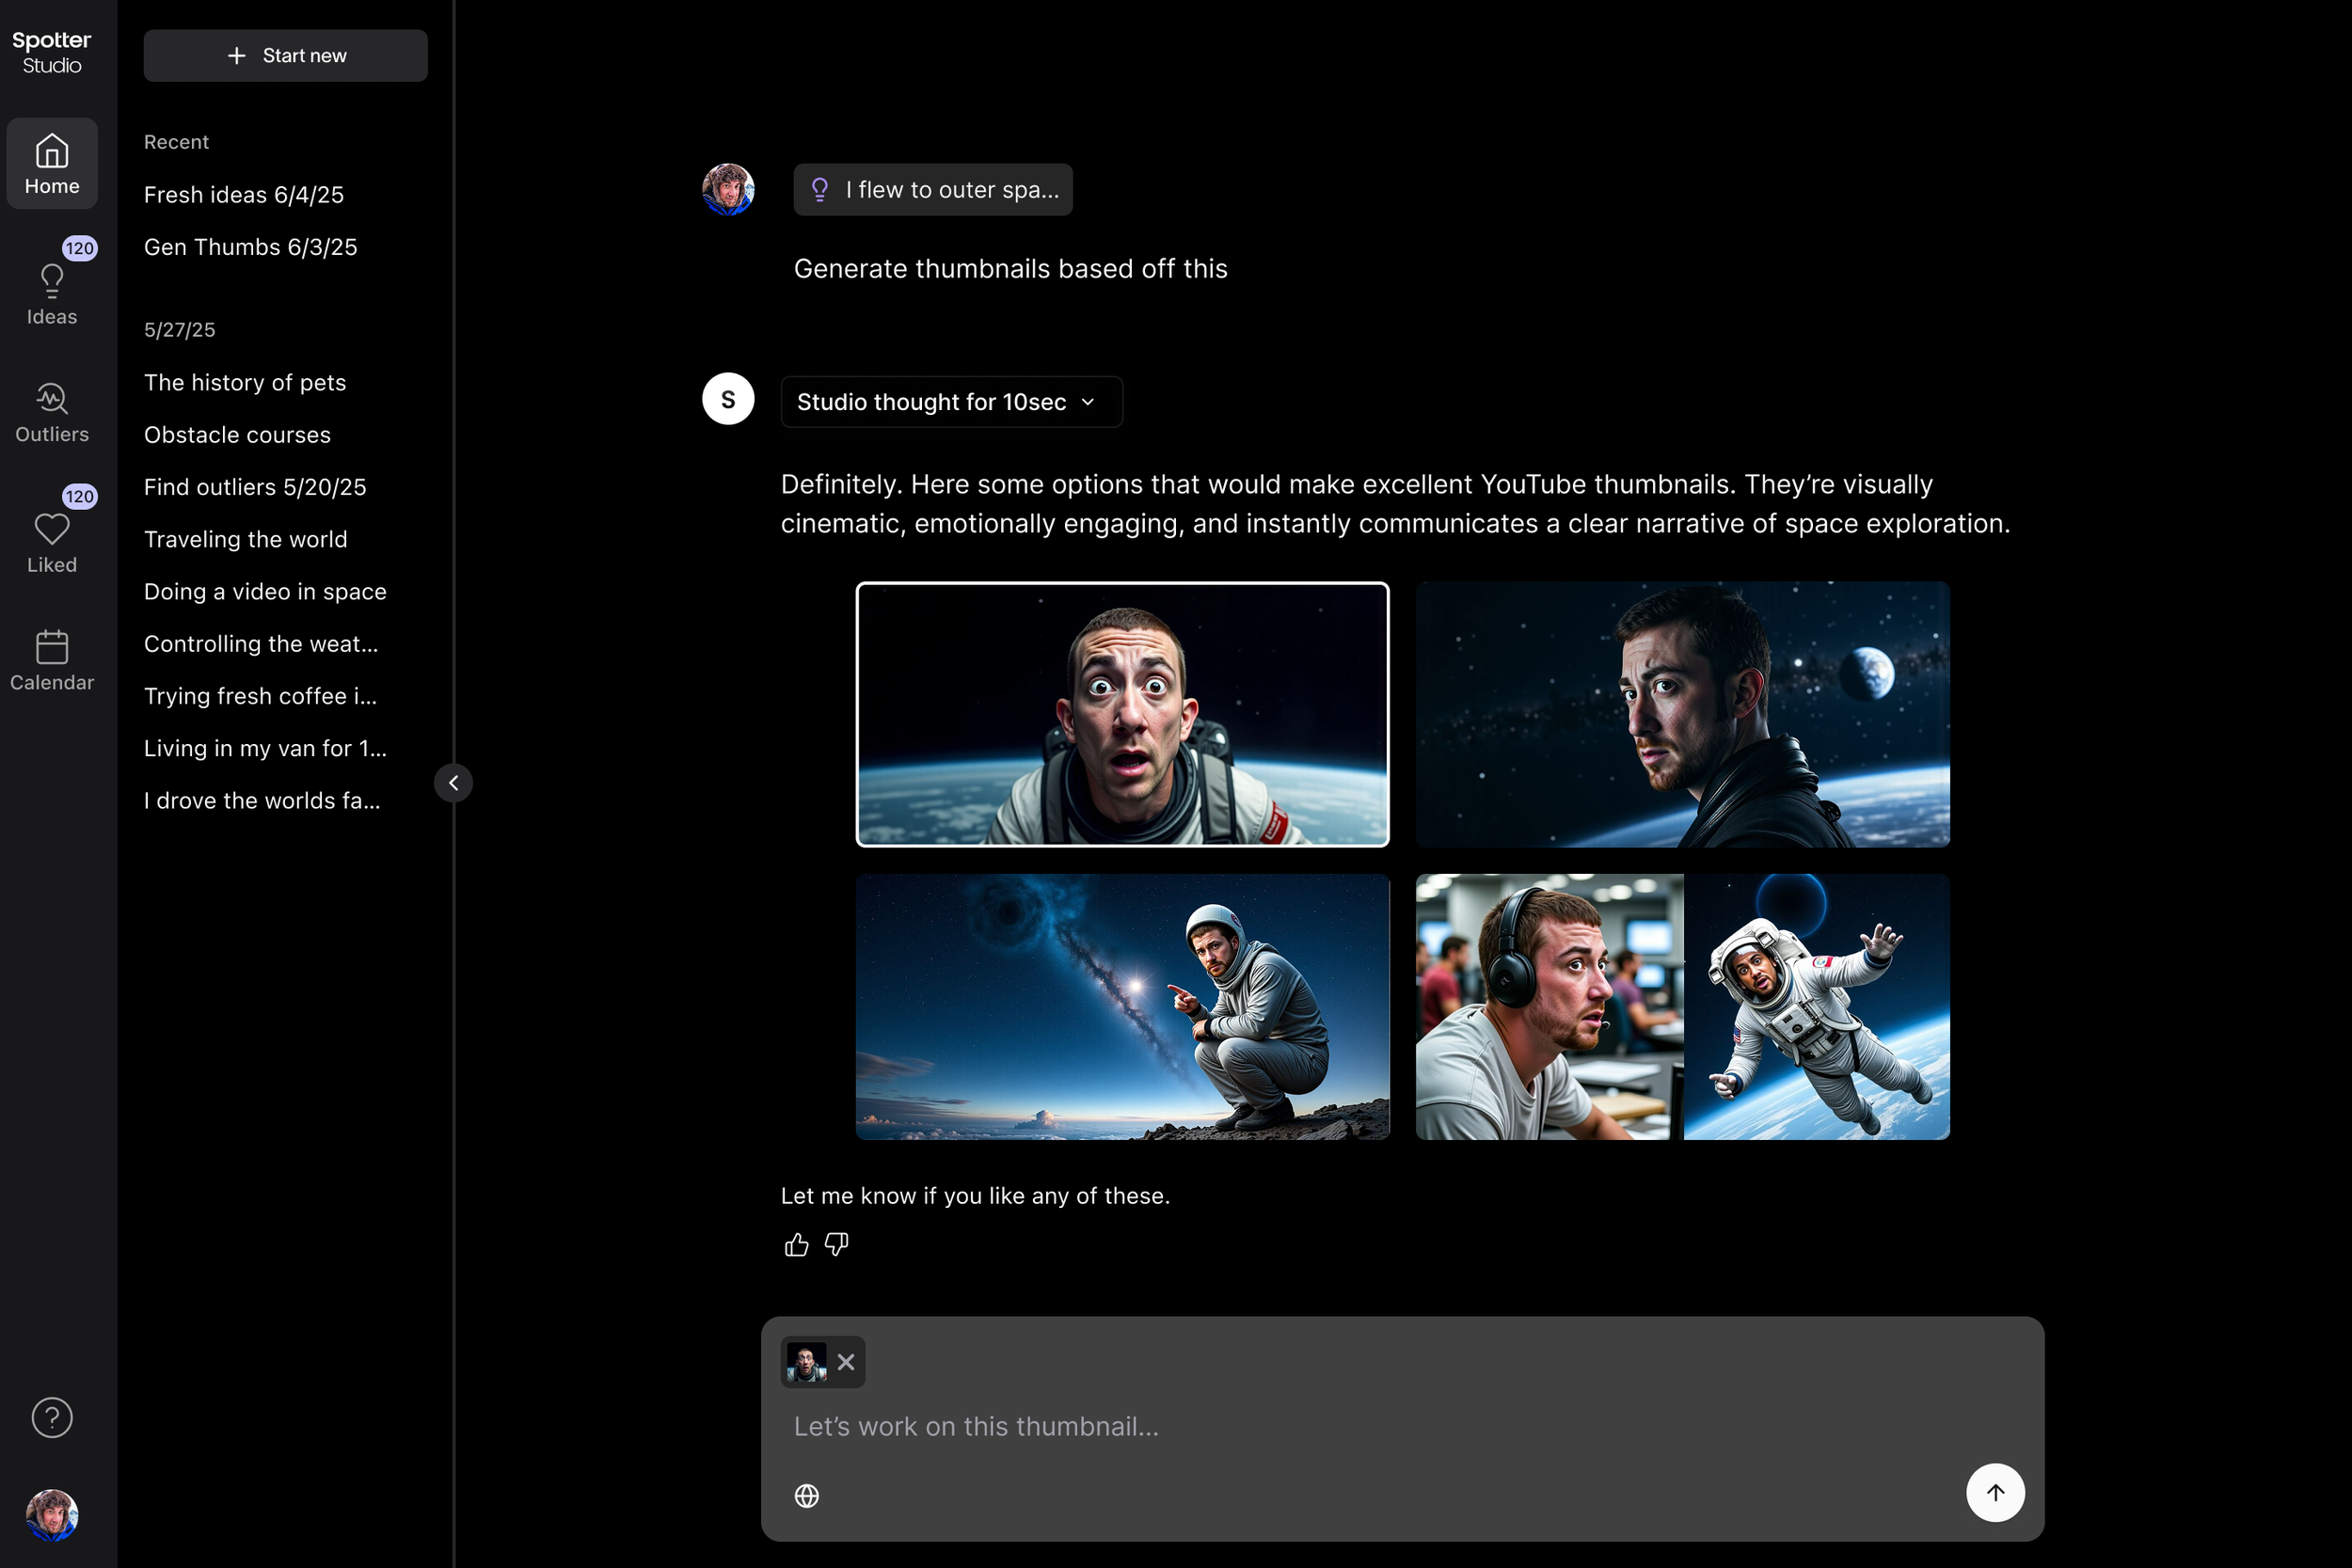Open the Outliers sidebar section
Viewport: 2352px width, 1568px height.
point(52,412)
